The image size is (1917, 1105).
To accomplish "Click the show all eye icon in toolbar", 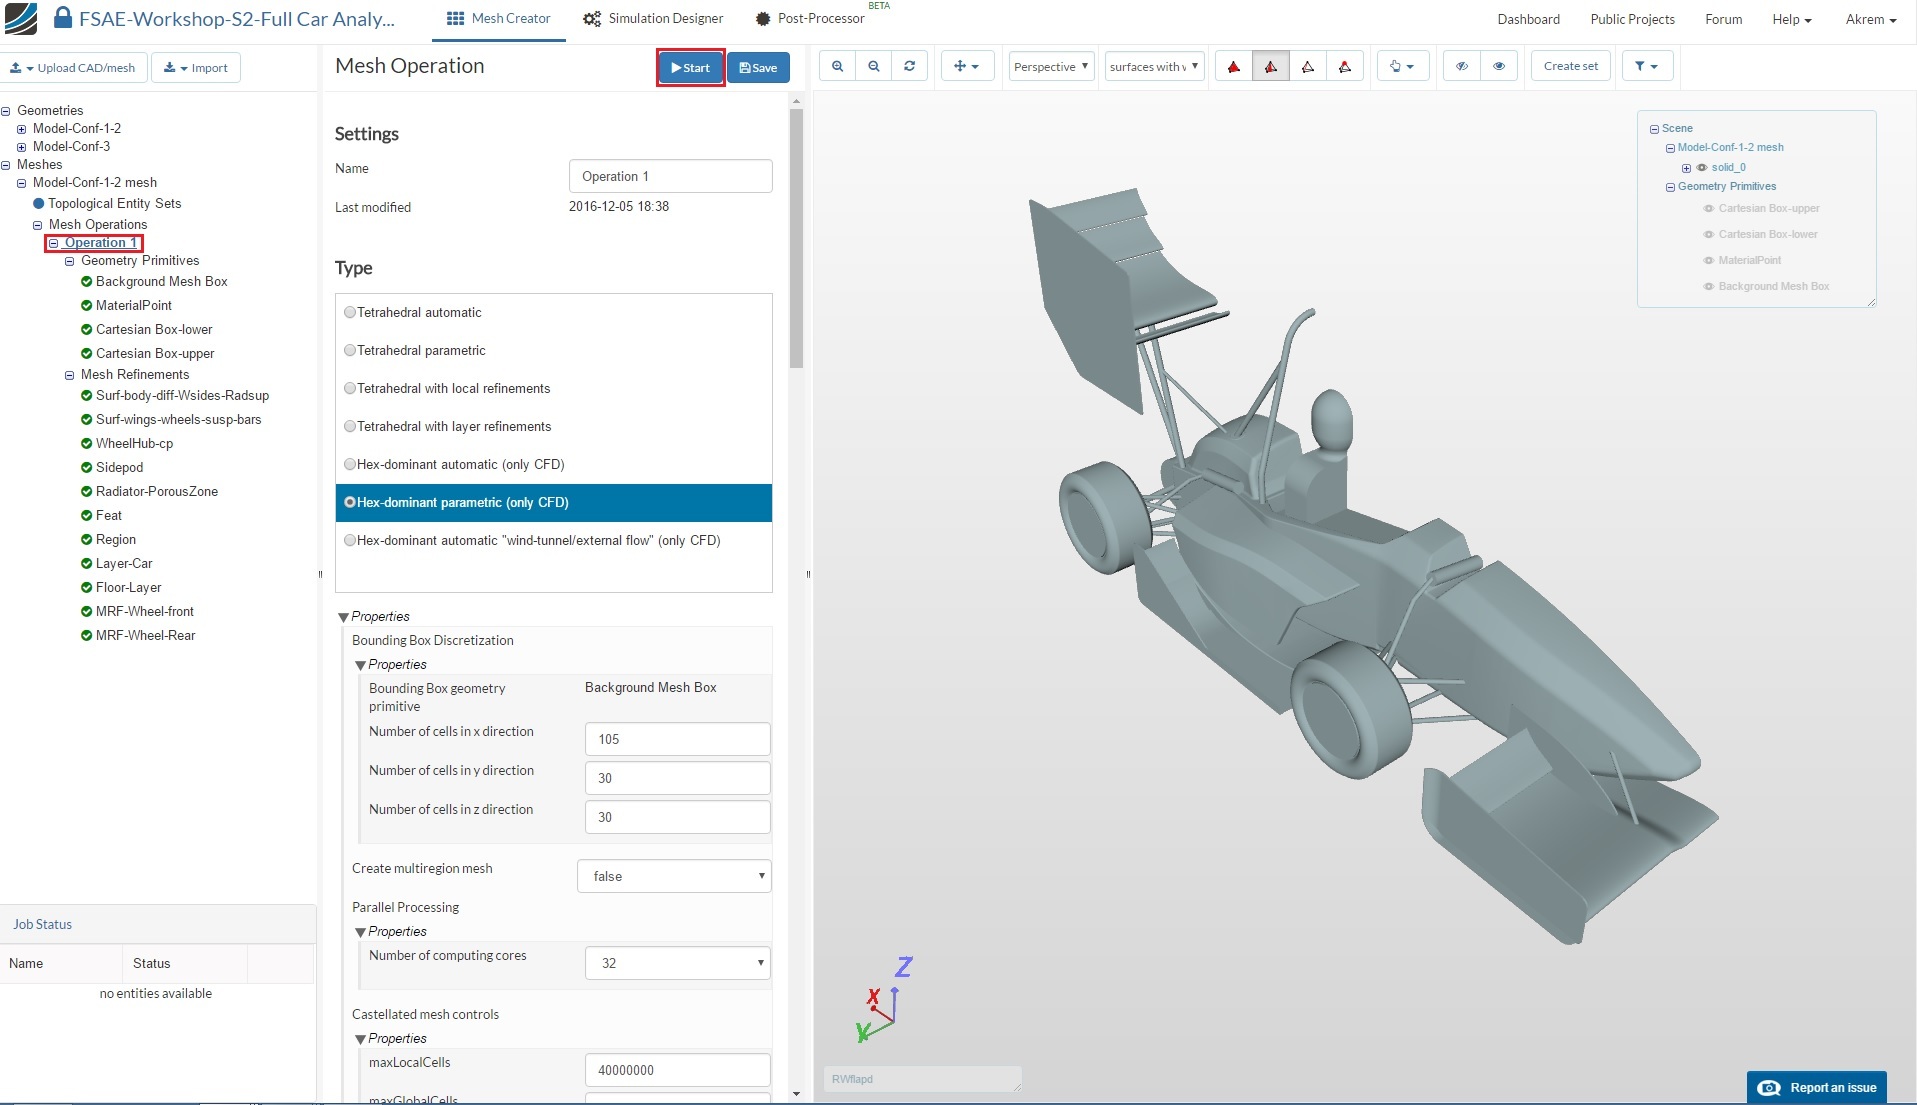I will pos(1498,67).
